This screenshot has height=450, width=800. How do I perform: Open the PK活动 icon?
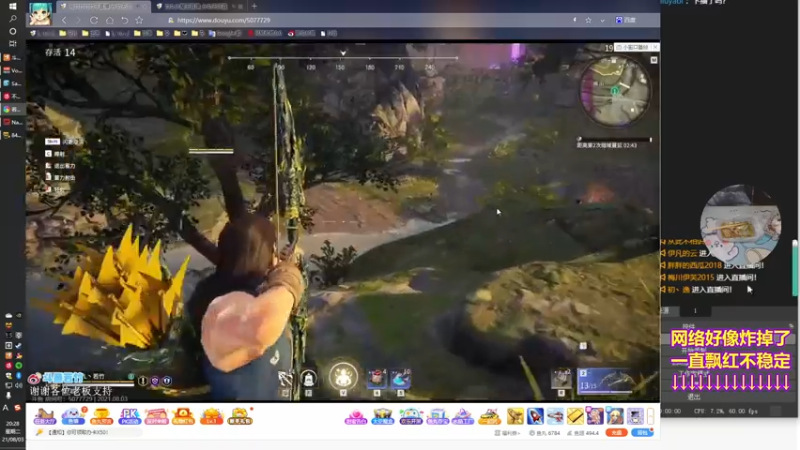pos(129,416)
